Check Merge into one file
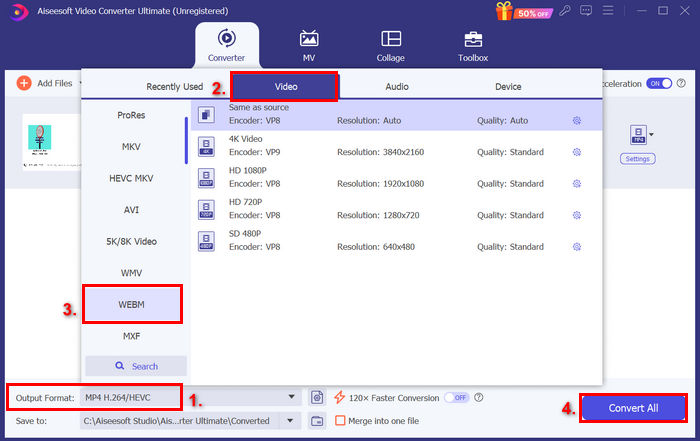Viewport: 700px width, 441px height. coord(340,420)
